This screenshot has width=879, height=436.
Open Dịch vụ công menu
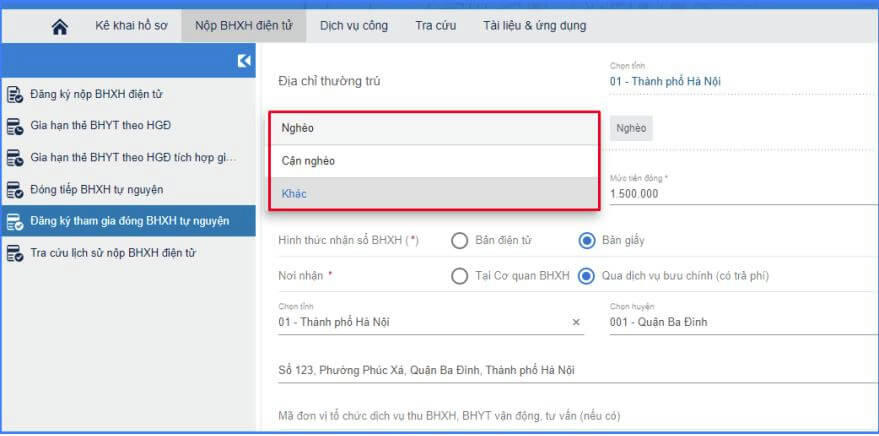point(354,26)
